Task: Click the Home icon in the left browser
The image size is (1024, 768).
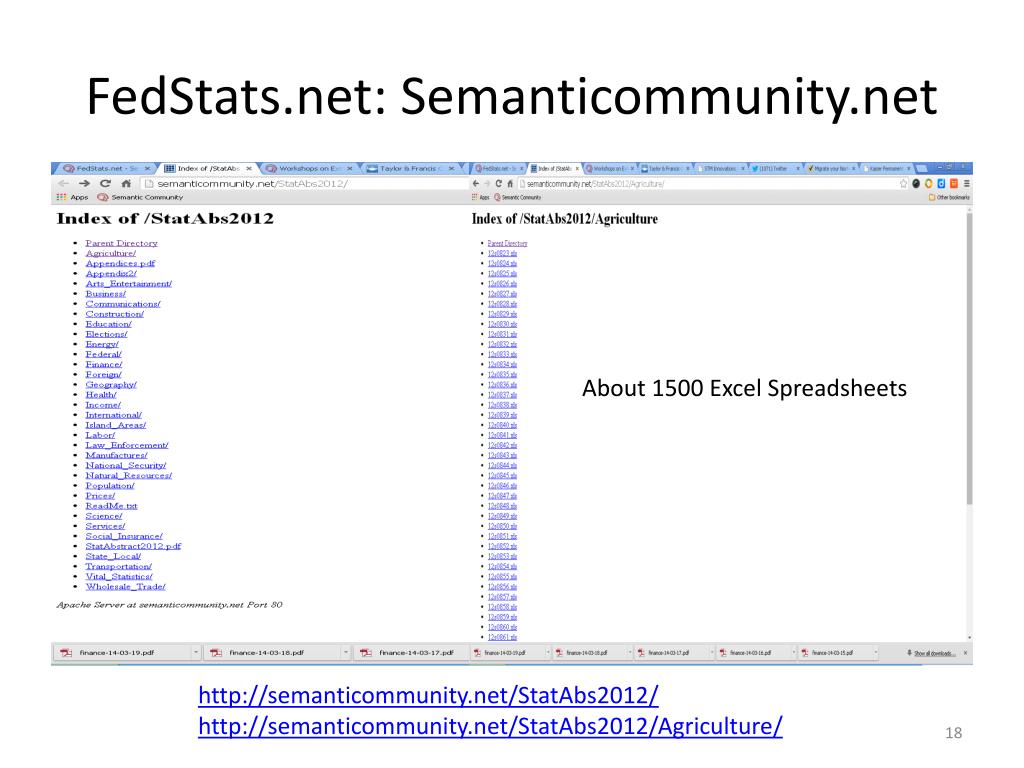Action: click(x=126, y=184)
